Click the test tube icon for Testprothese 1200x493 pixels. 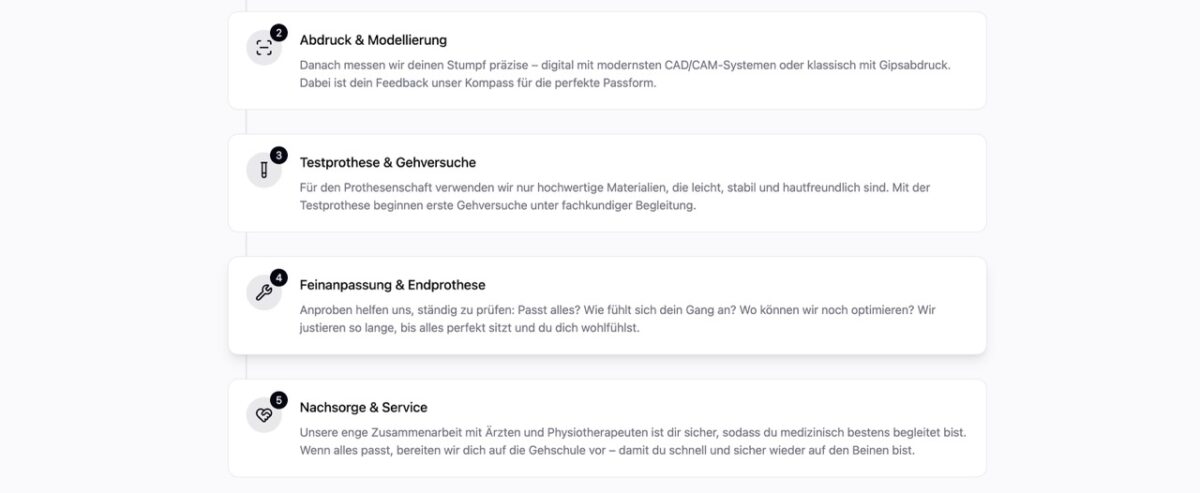point(264,170)
